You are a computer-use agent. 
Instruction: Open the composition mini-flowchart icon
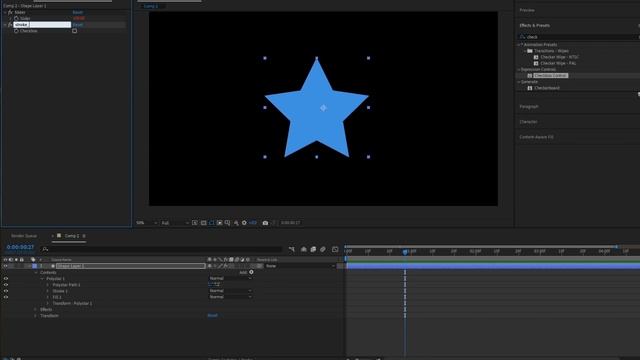[x=292, y=249]
